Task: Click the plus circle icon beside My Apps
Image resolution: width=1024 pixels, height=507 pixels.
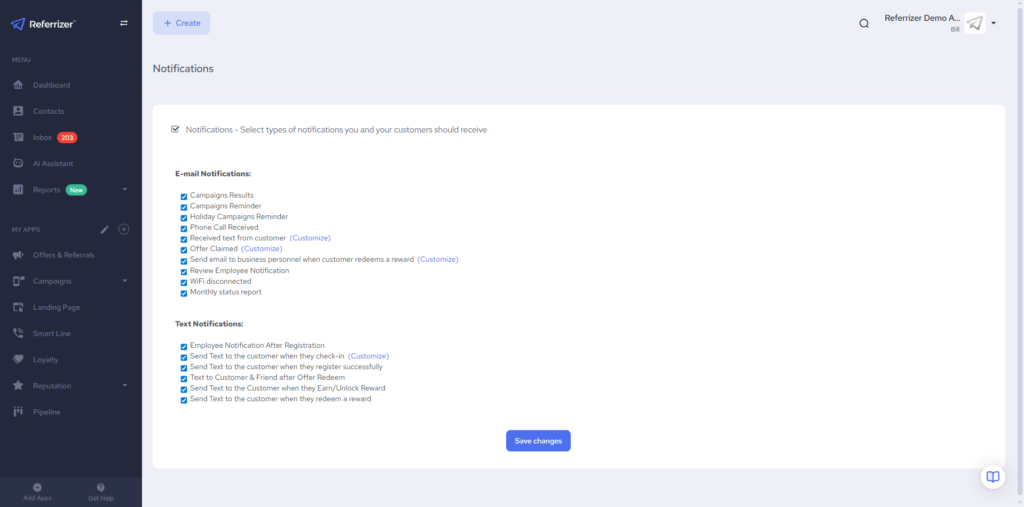Action: pyautogui.click(x=124, y=229)
